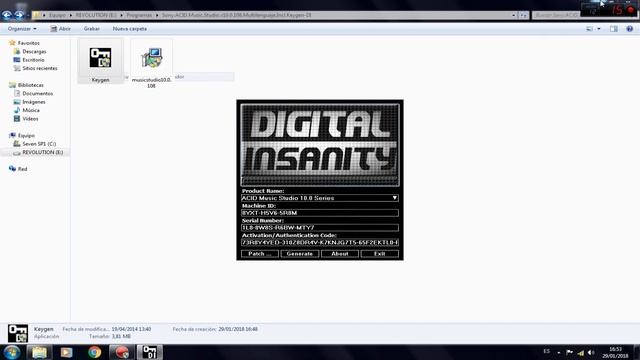The height and width of the screenshot is (360, 640).
Task: Click the network icon in system tray
Action: (580, 353)
